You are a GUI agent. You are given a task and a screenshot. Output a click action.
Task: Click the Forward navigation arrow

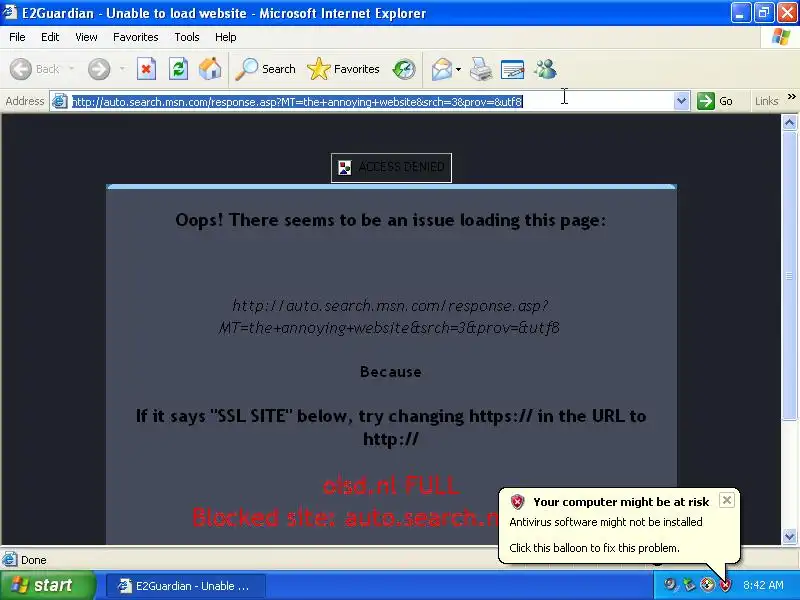[99, 69]
